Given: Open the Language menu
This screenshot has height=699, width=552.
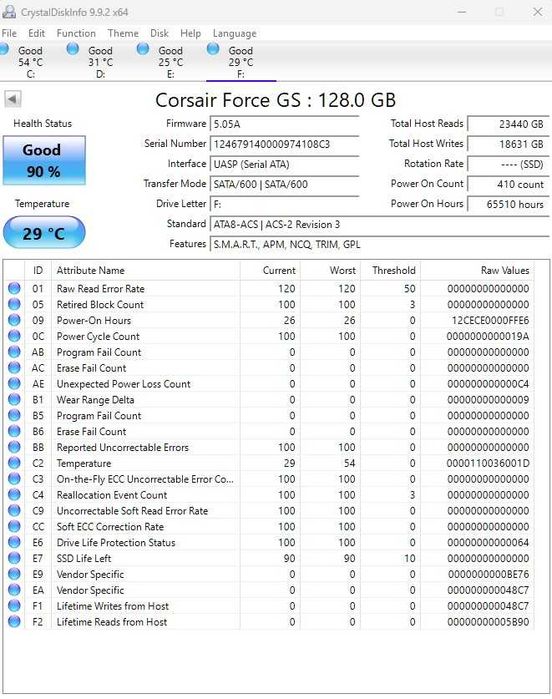Looking at the screenshot, I should 235,33.
